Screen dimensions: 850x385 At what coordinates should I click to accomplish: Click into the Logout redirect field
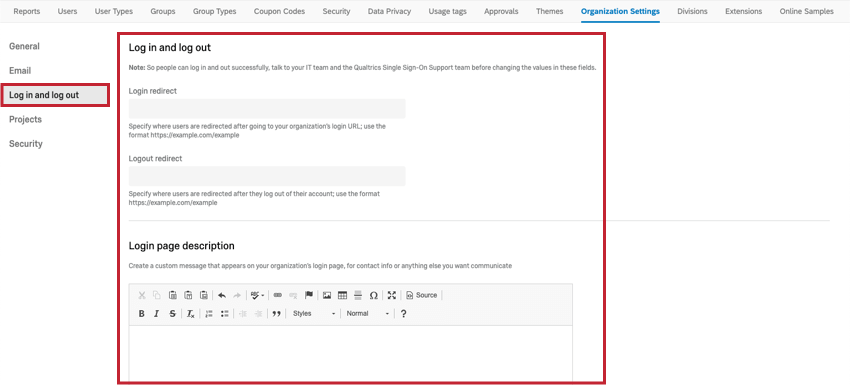coord(267,176)
